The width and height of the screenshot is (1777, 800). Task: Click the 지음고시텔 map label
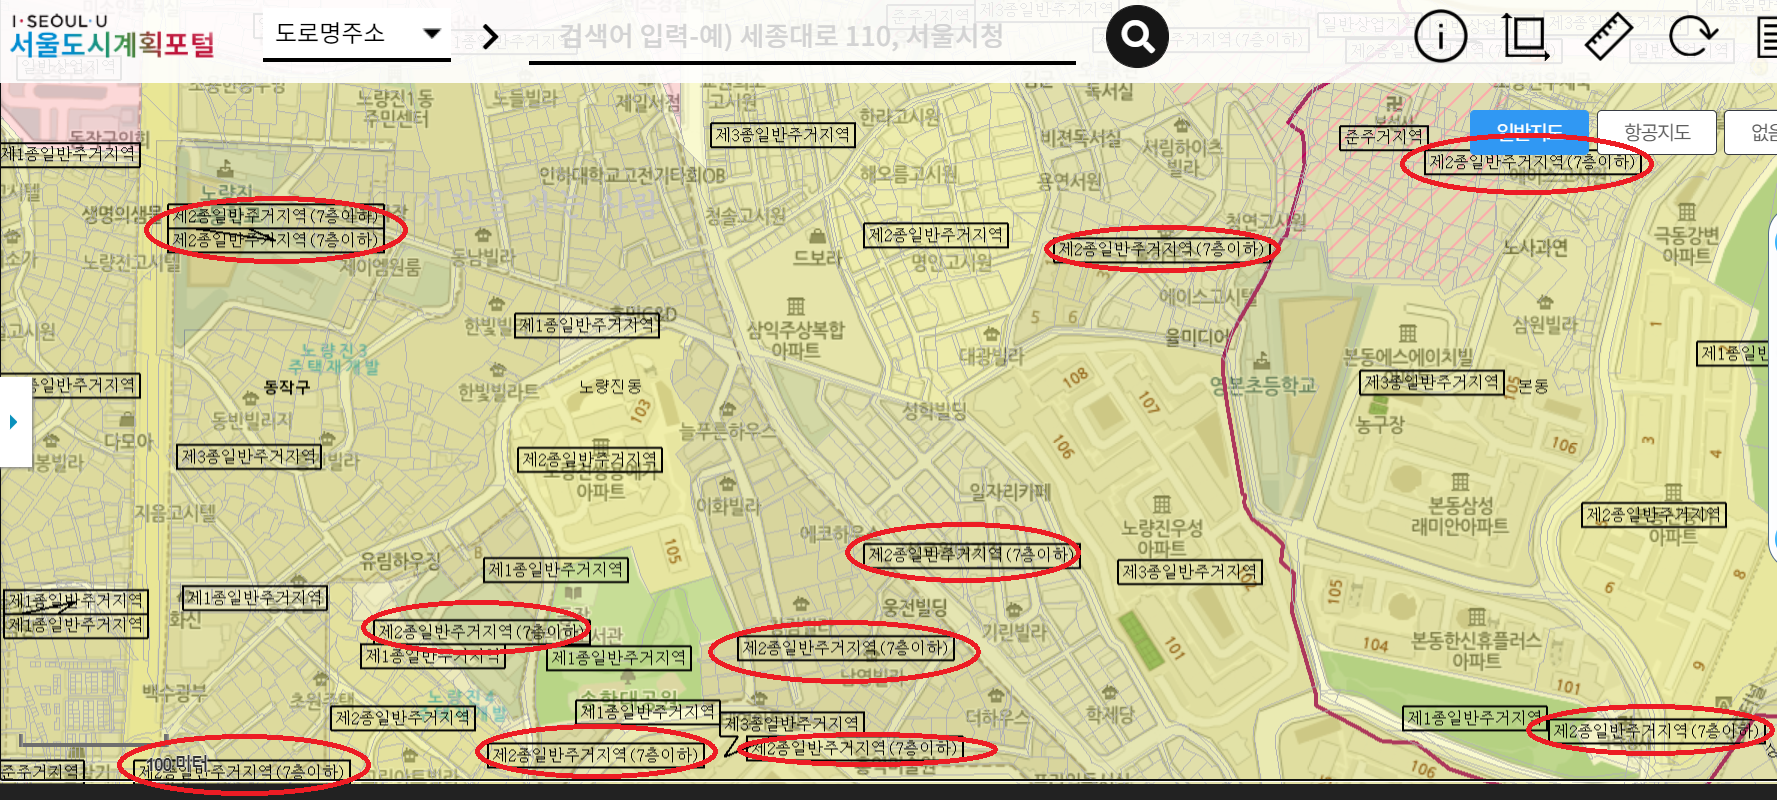pyautogui.click(x=175, y=513)
